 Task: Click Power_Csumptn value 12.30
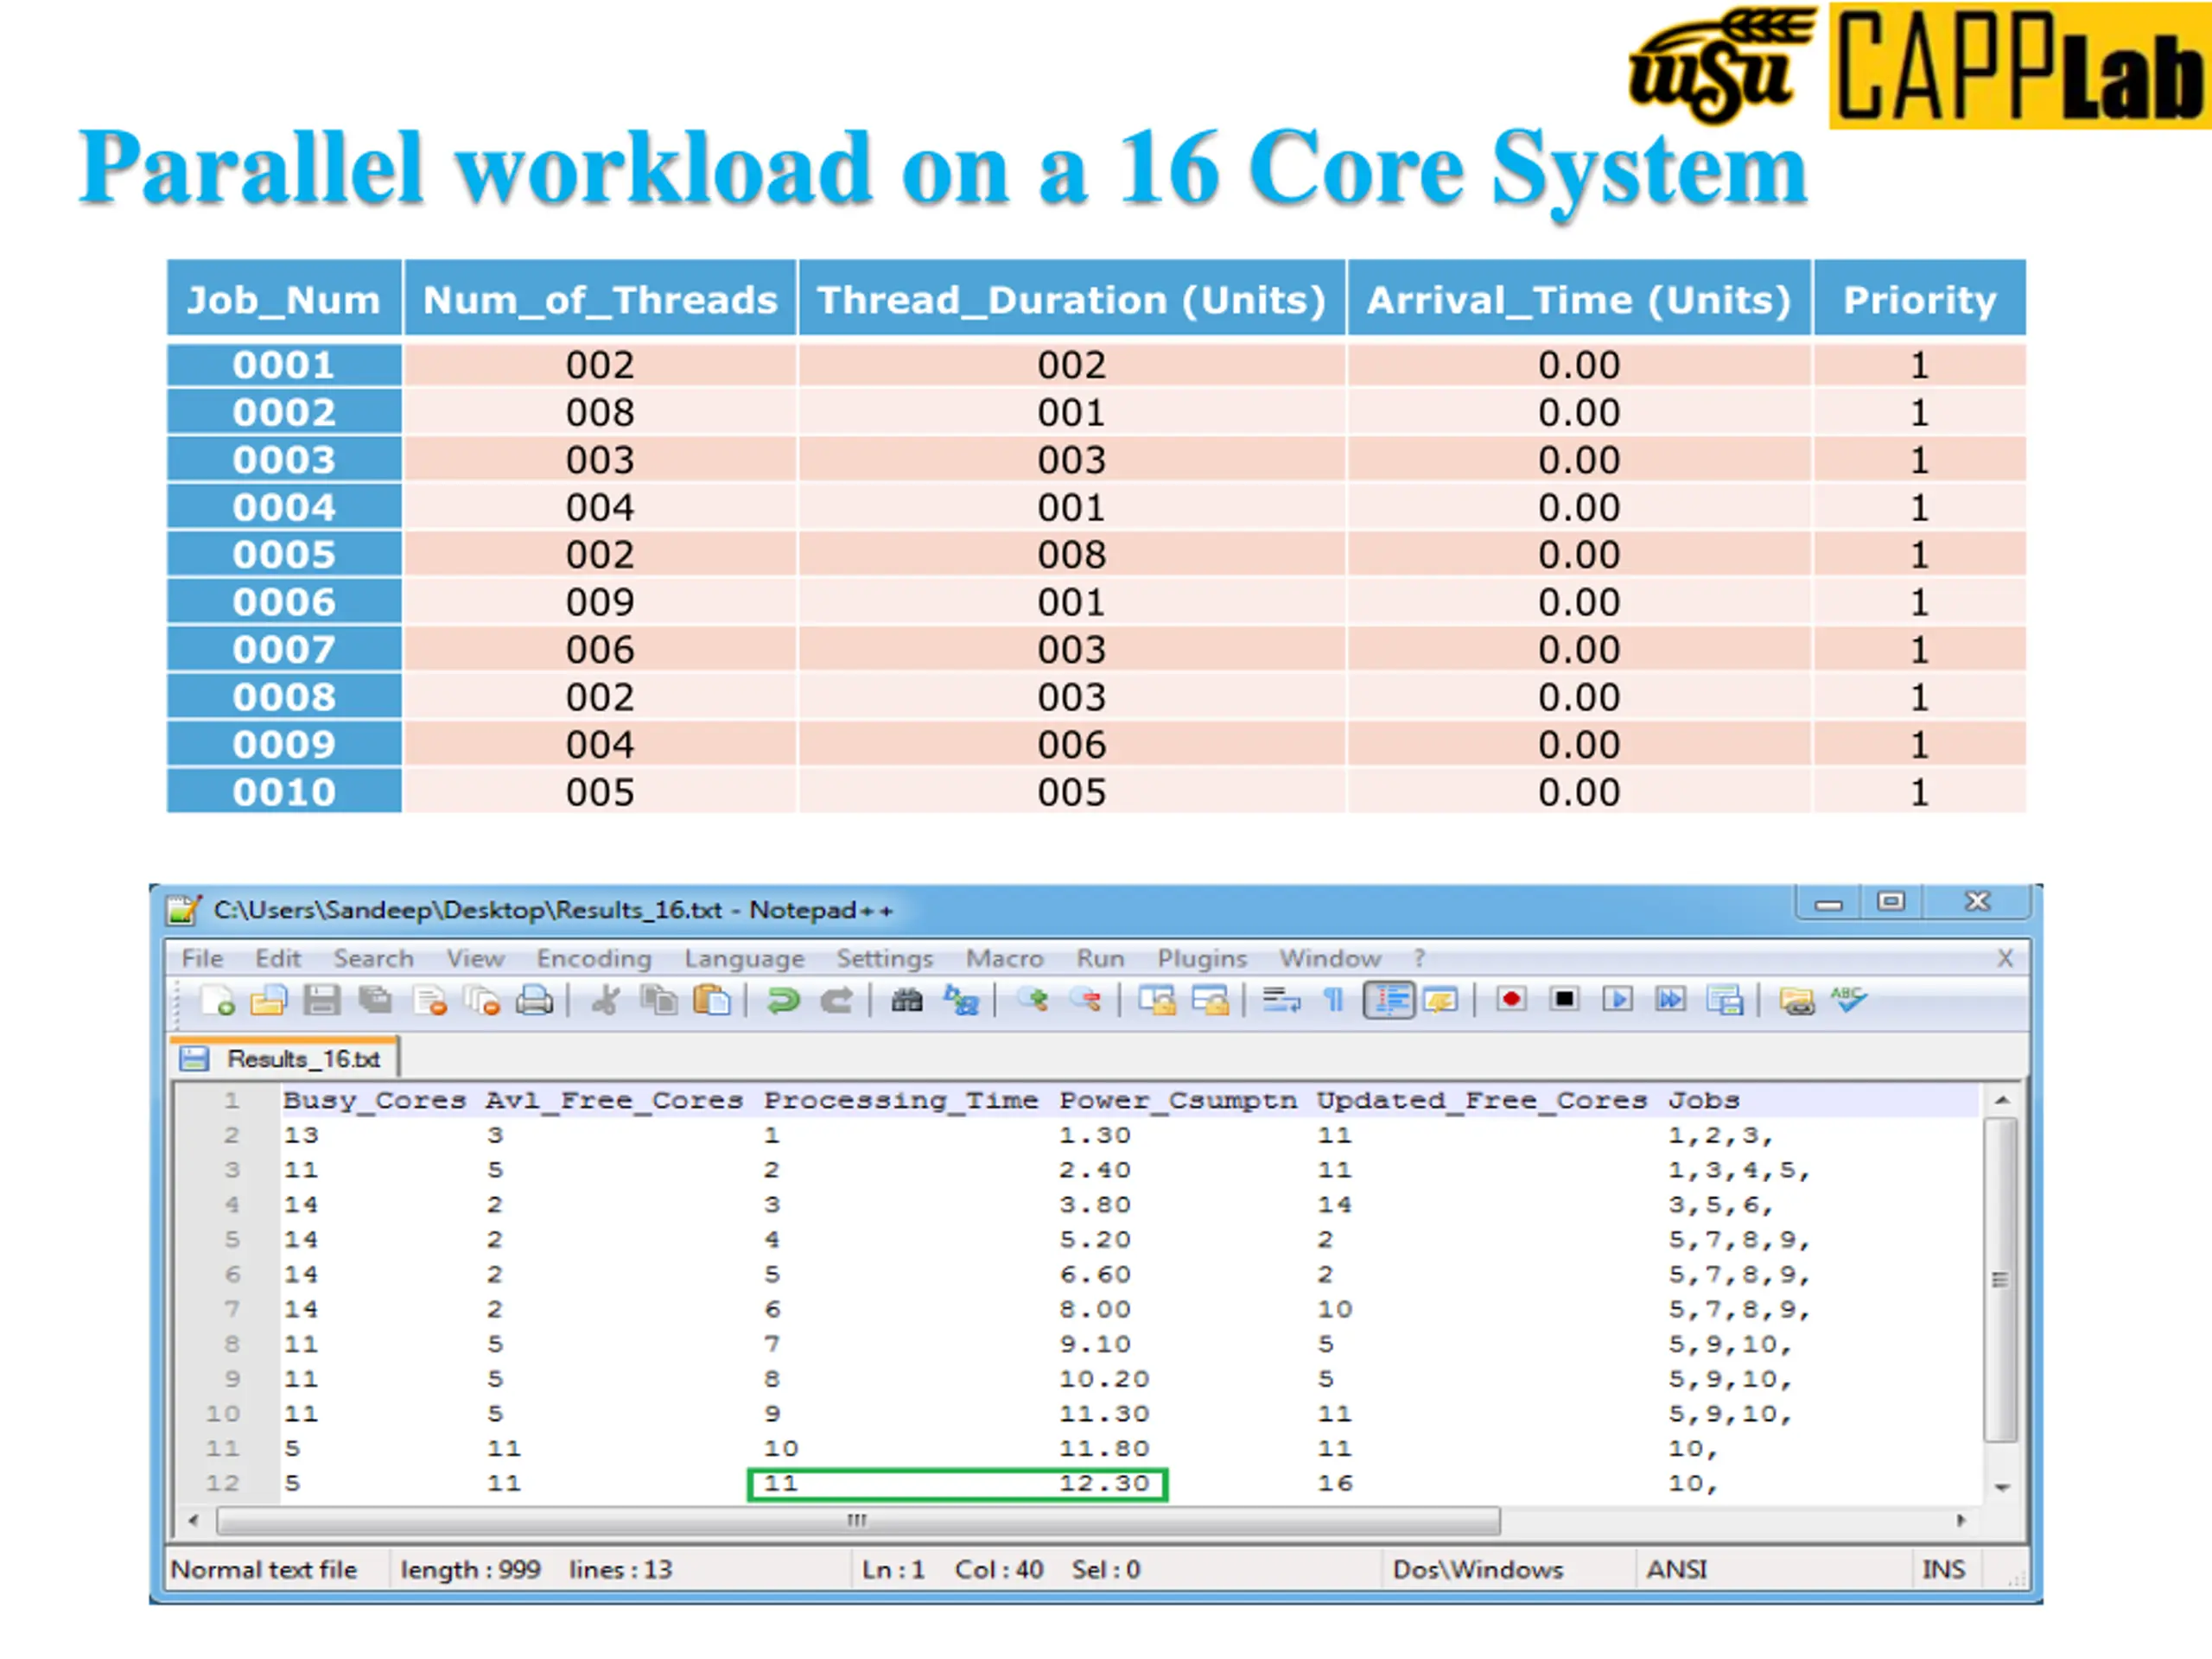pos(1104,1483)
